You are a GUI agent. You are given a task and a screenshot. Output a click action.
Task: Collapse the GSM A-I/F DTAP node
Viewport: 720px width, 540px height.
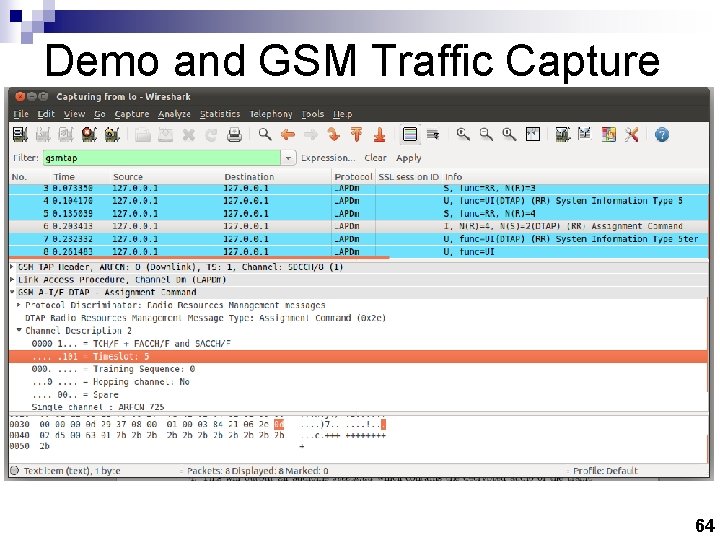pyautogui.click(x=12, y=292)
